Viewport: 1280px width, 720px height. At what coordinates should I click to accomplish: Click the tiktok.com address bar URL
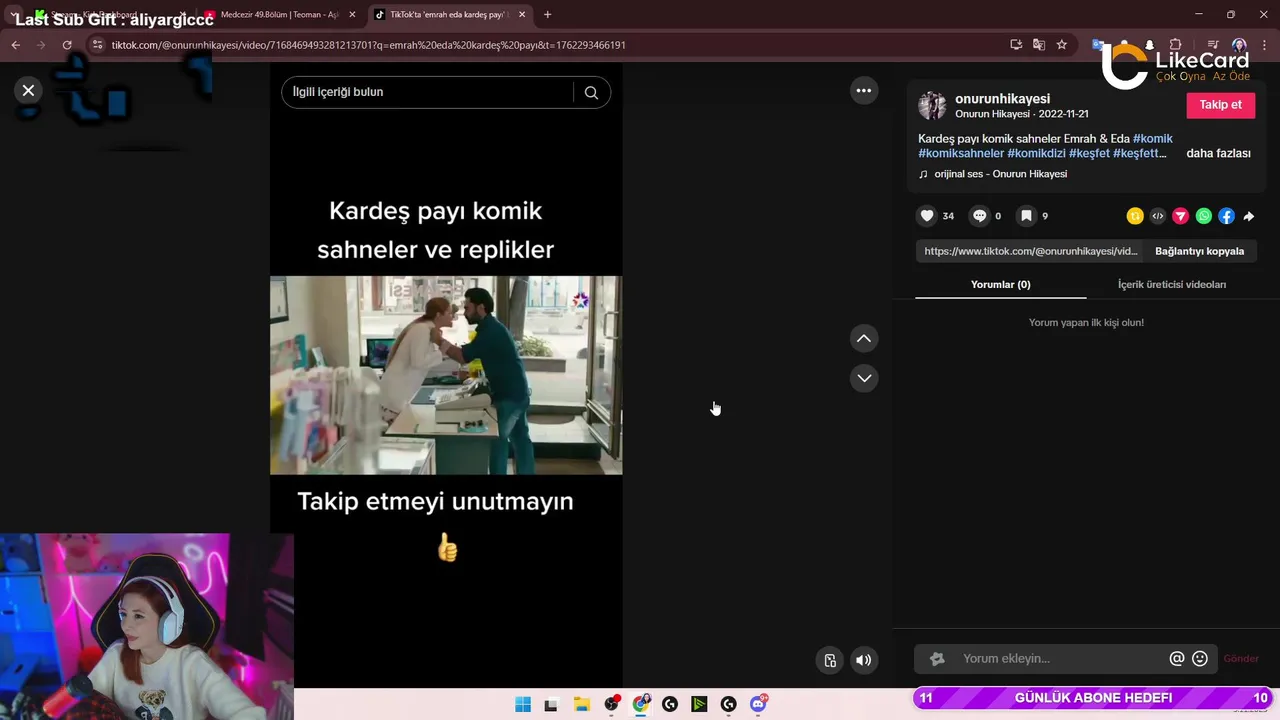[369, 45]
